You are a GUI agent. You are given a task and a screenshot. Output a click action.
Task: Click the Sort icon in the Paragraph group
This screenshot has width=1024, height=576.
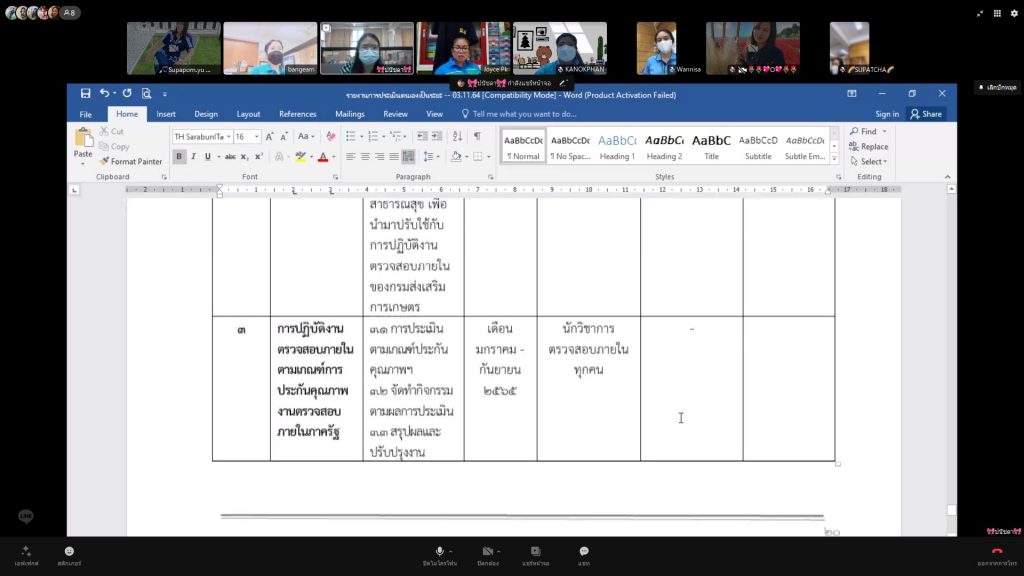(457, 136)
